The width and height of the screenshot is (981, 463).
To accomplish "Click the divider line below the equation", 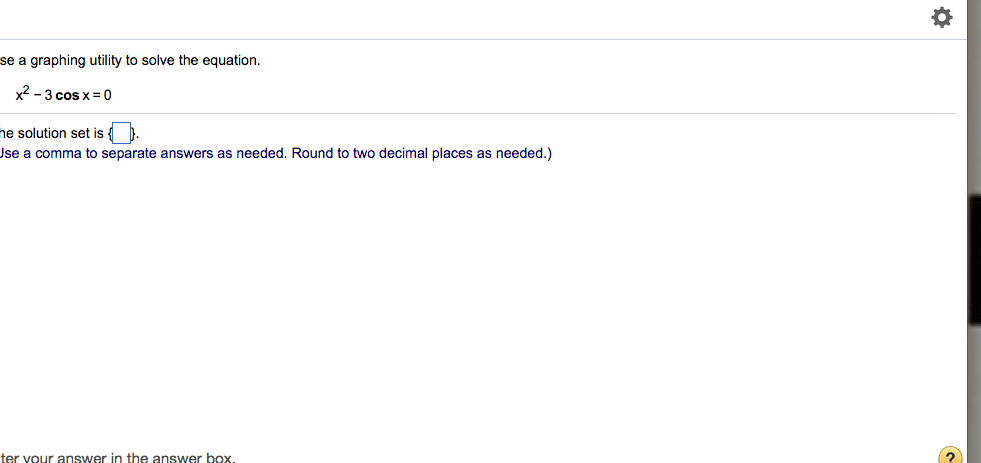I will point(478,114).
